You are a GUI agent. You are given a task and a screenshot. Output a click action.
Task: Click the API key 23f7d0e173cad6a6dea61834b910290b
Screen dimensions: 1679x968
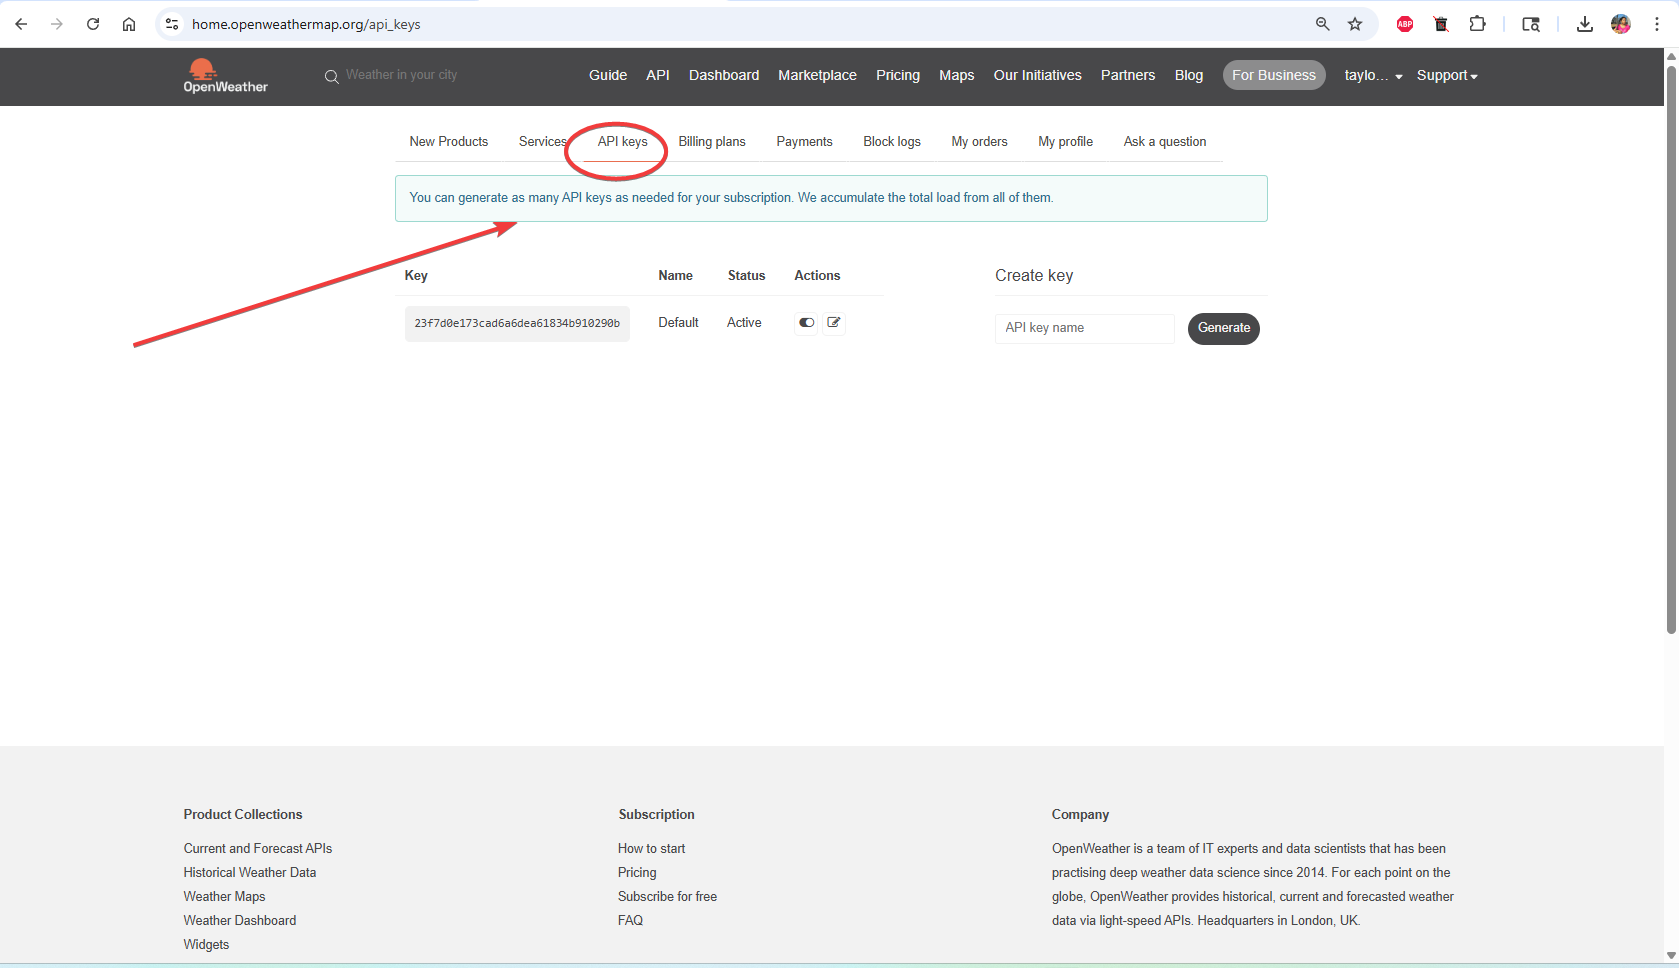pos(517,323)
